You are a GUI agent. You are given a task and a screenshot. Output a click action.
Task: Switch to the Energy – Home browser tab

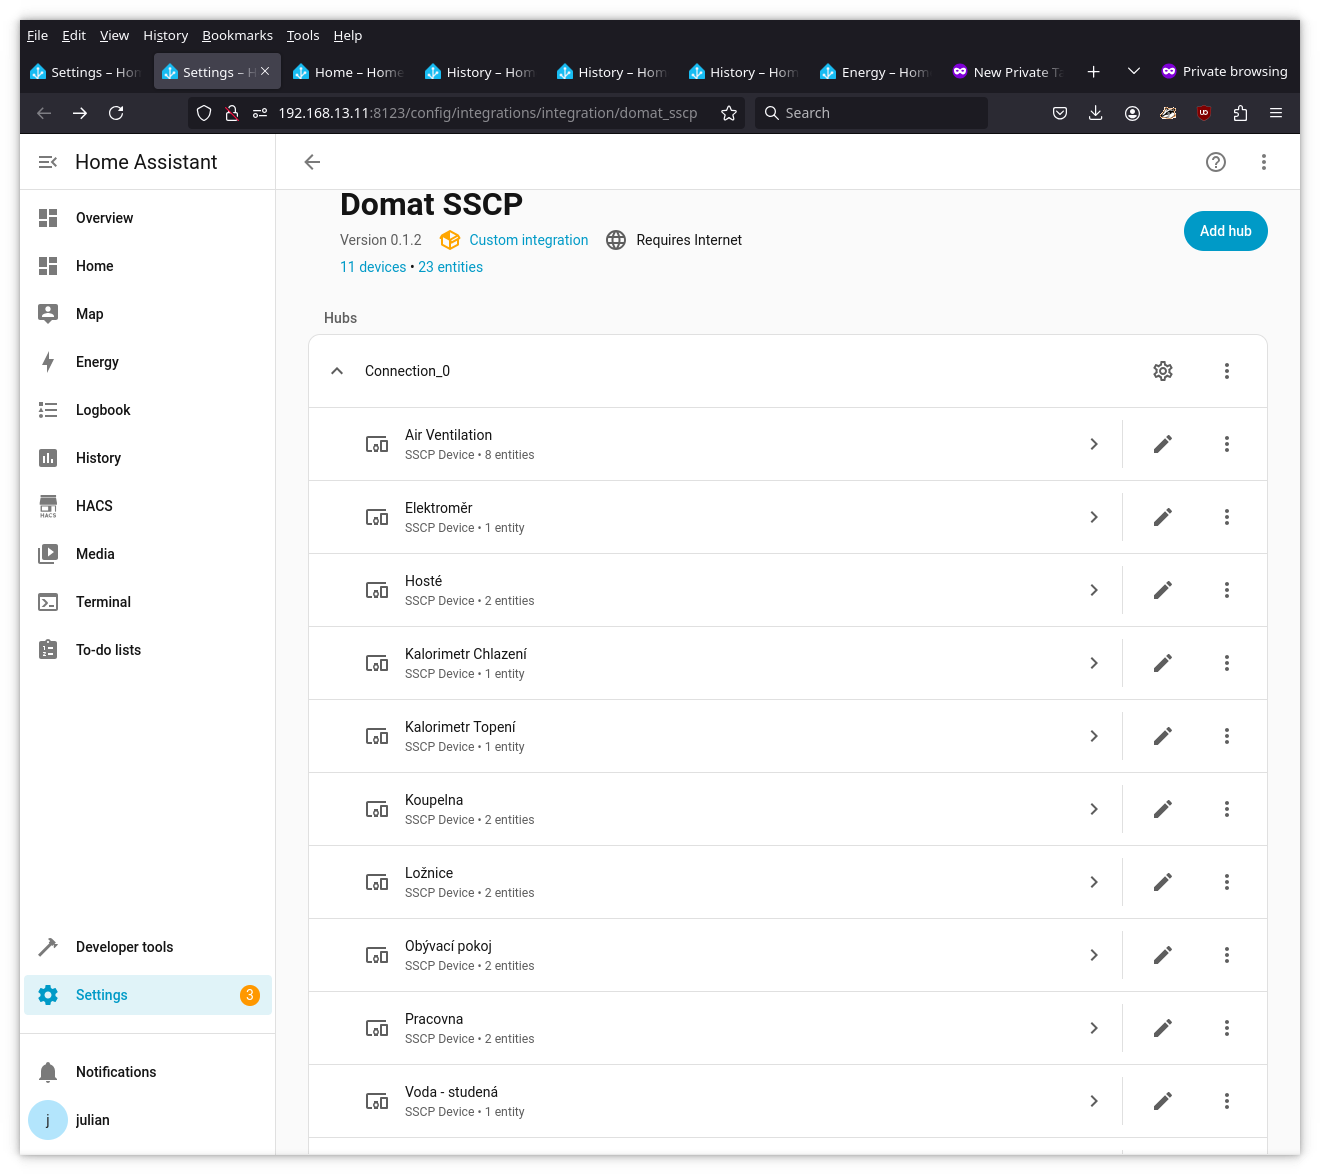875,72
